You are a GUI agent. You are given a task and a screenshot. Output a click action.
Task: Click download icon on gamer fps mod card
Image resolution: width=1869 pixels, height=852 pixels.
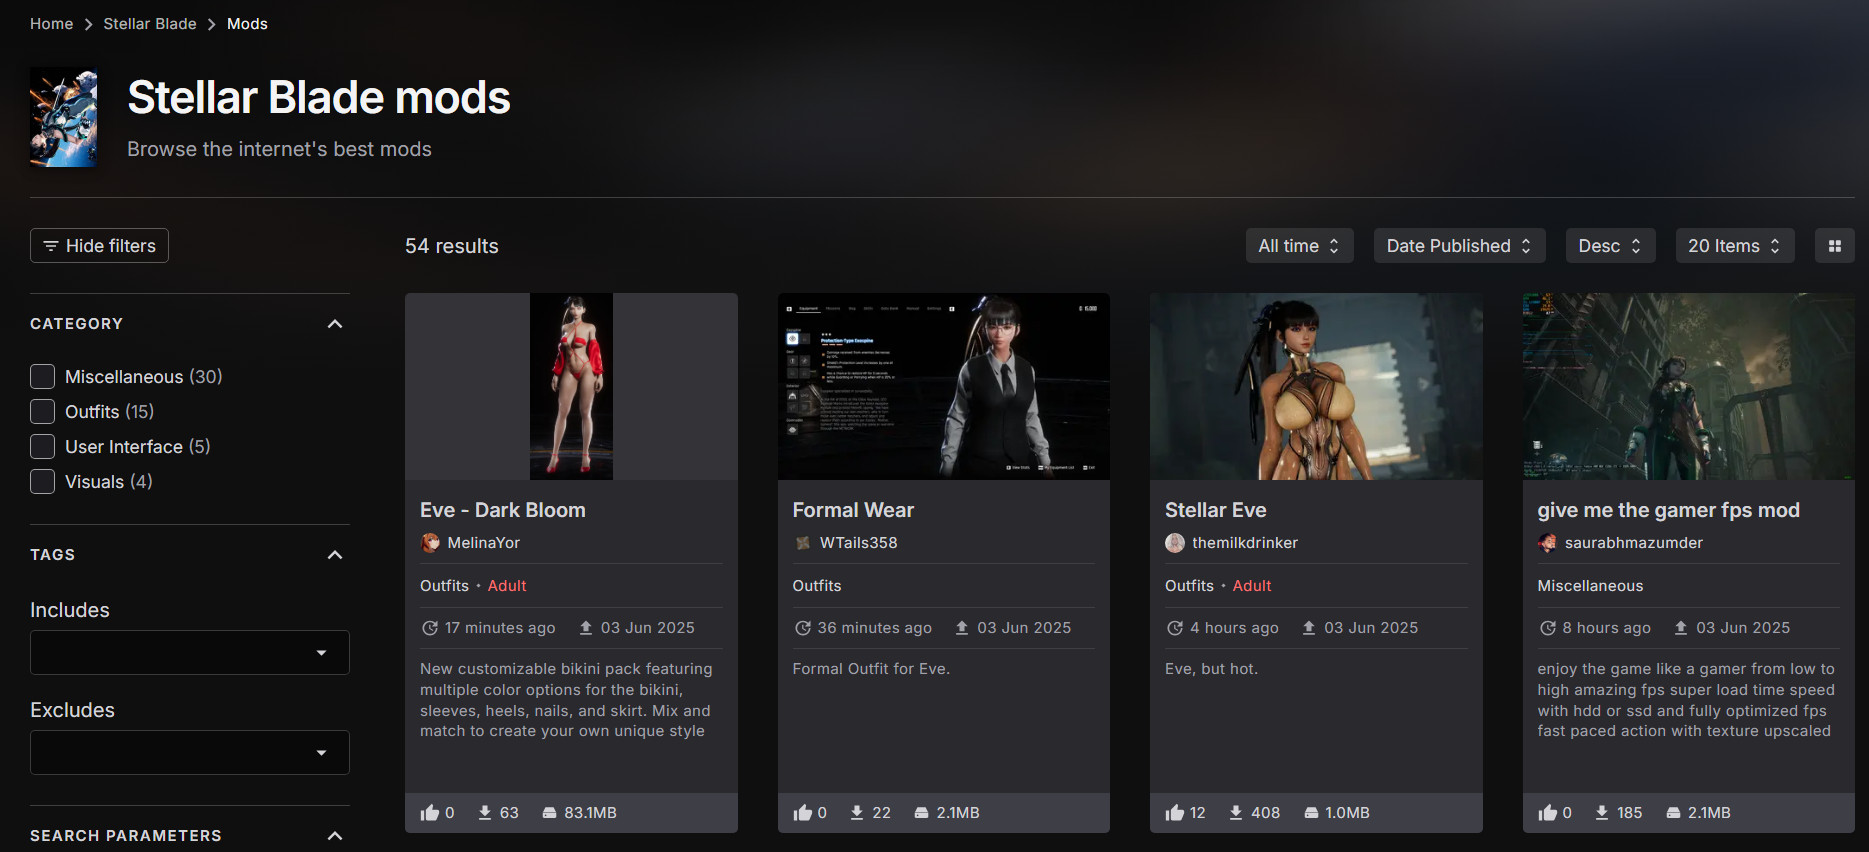[x=1602, y=813]
